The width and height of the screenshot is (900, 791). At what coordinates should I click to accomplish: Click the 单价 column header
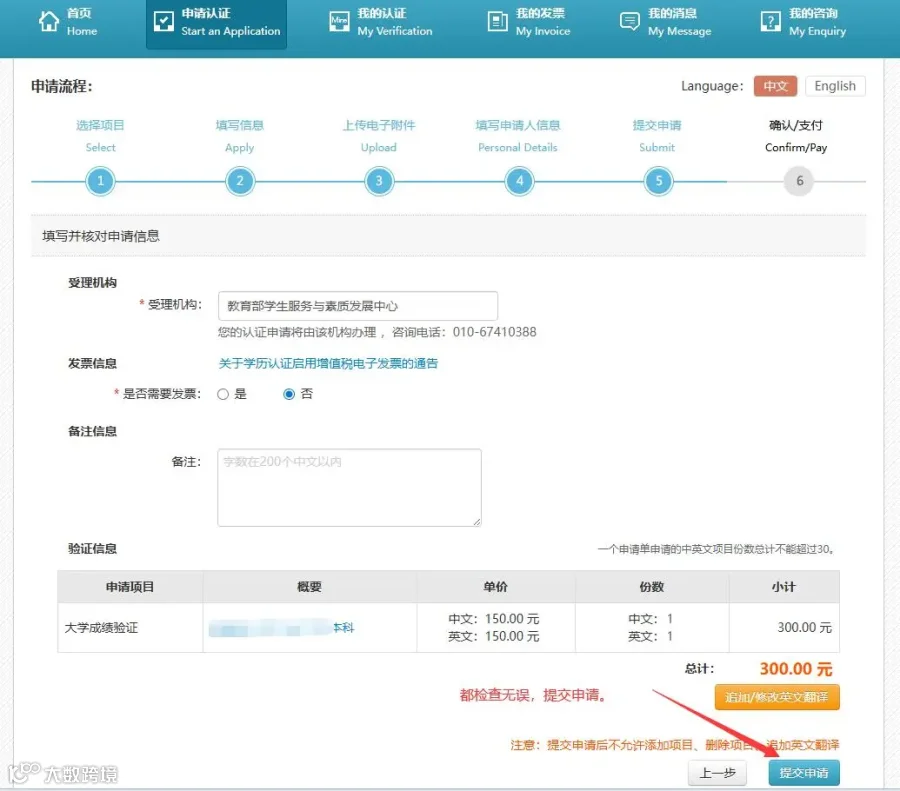click(x=495, y=587)
